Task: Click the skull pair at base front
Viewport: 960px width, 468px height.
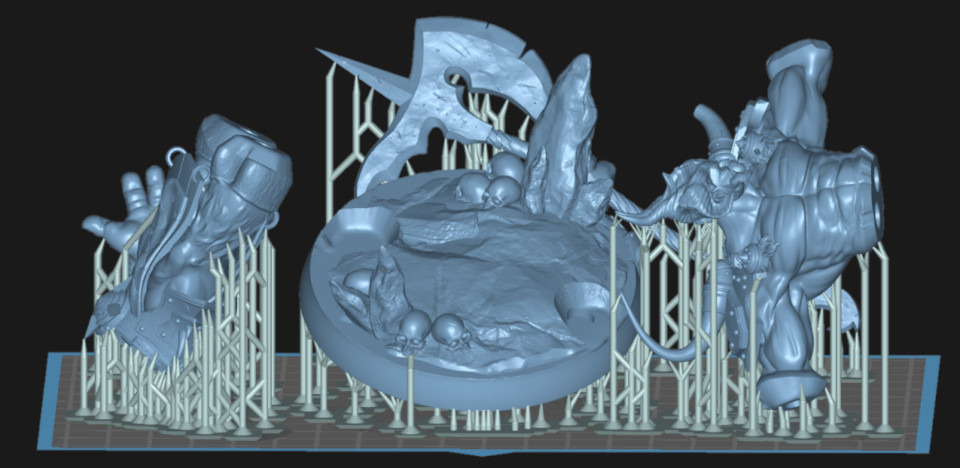Action: (432, 330)
